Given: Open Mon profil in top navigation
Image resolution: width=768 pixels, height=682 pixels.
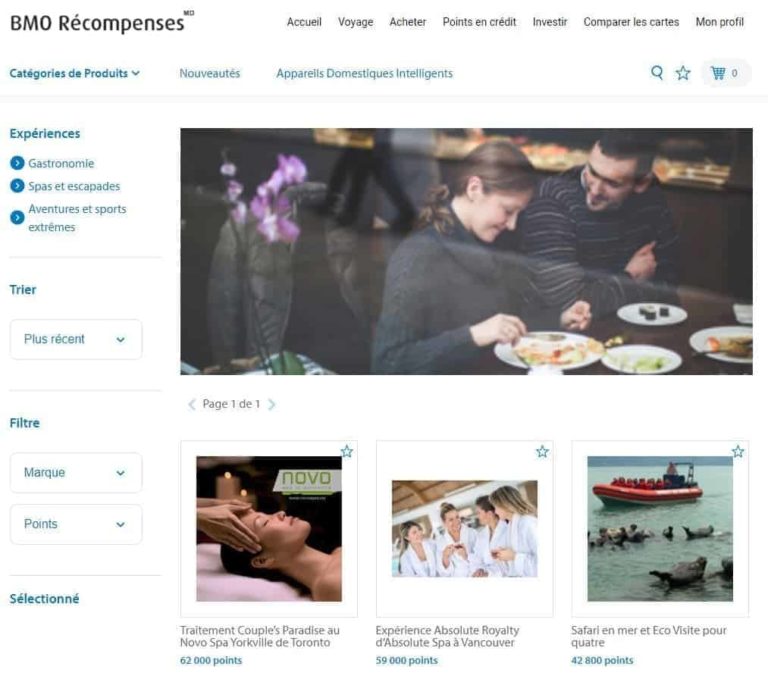Looking at the screenshot, I should (x=720, y=22).
